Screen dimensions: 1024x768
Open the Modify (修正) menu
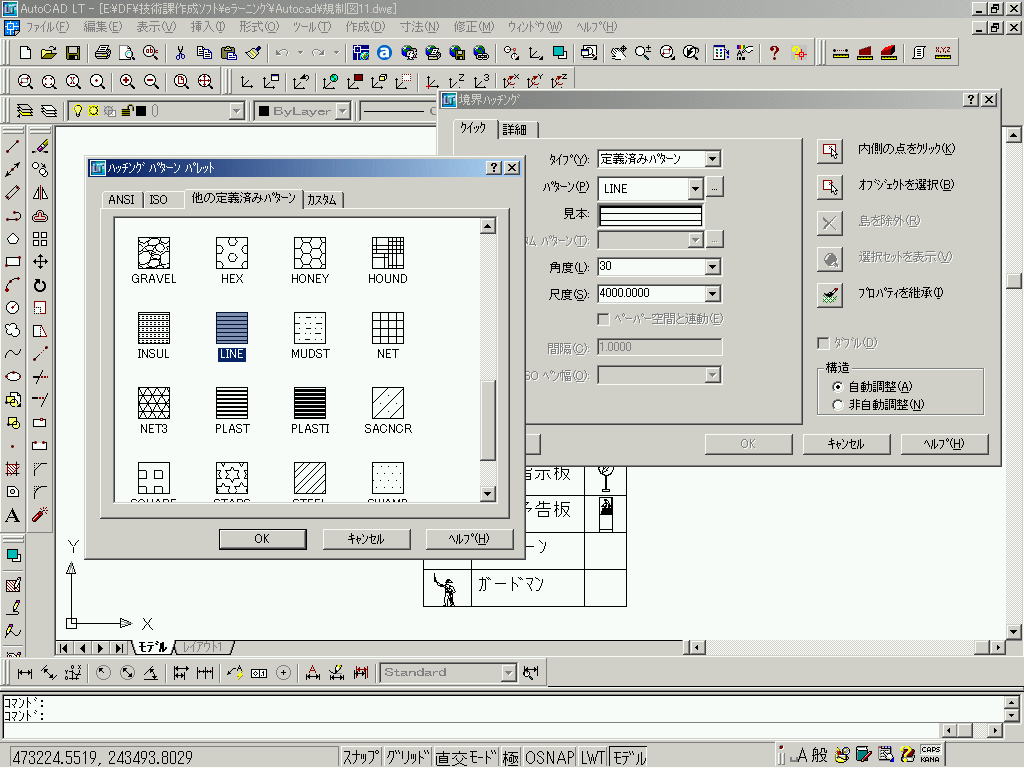coord(473,27)
